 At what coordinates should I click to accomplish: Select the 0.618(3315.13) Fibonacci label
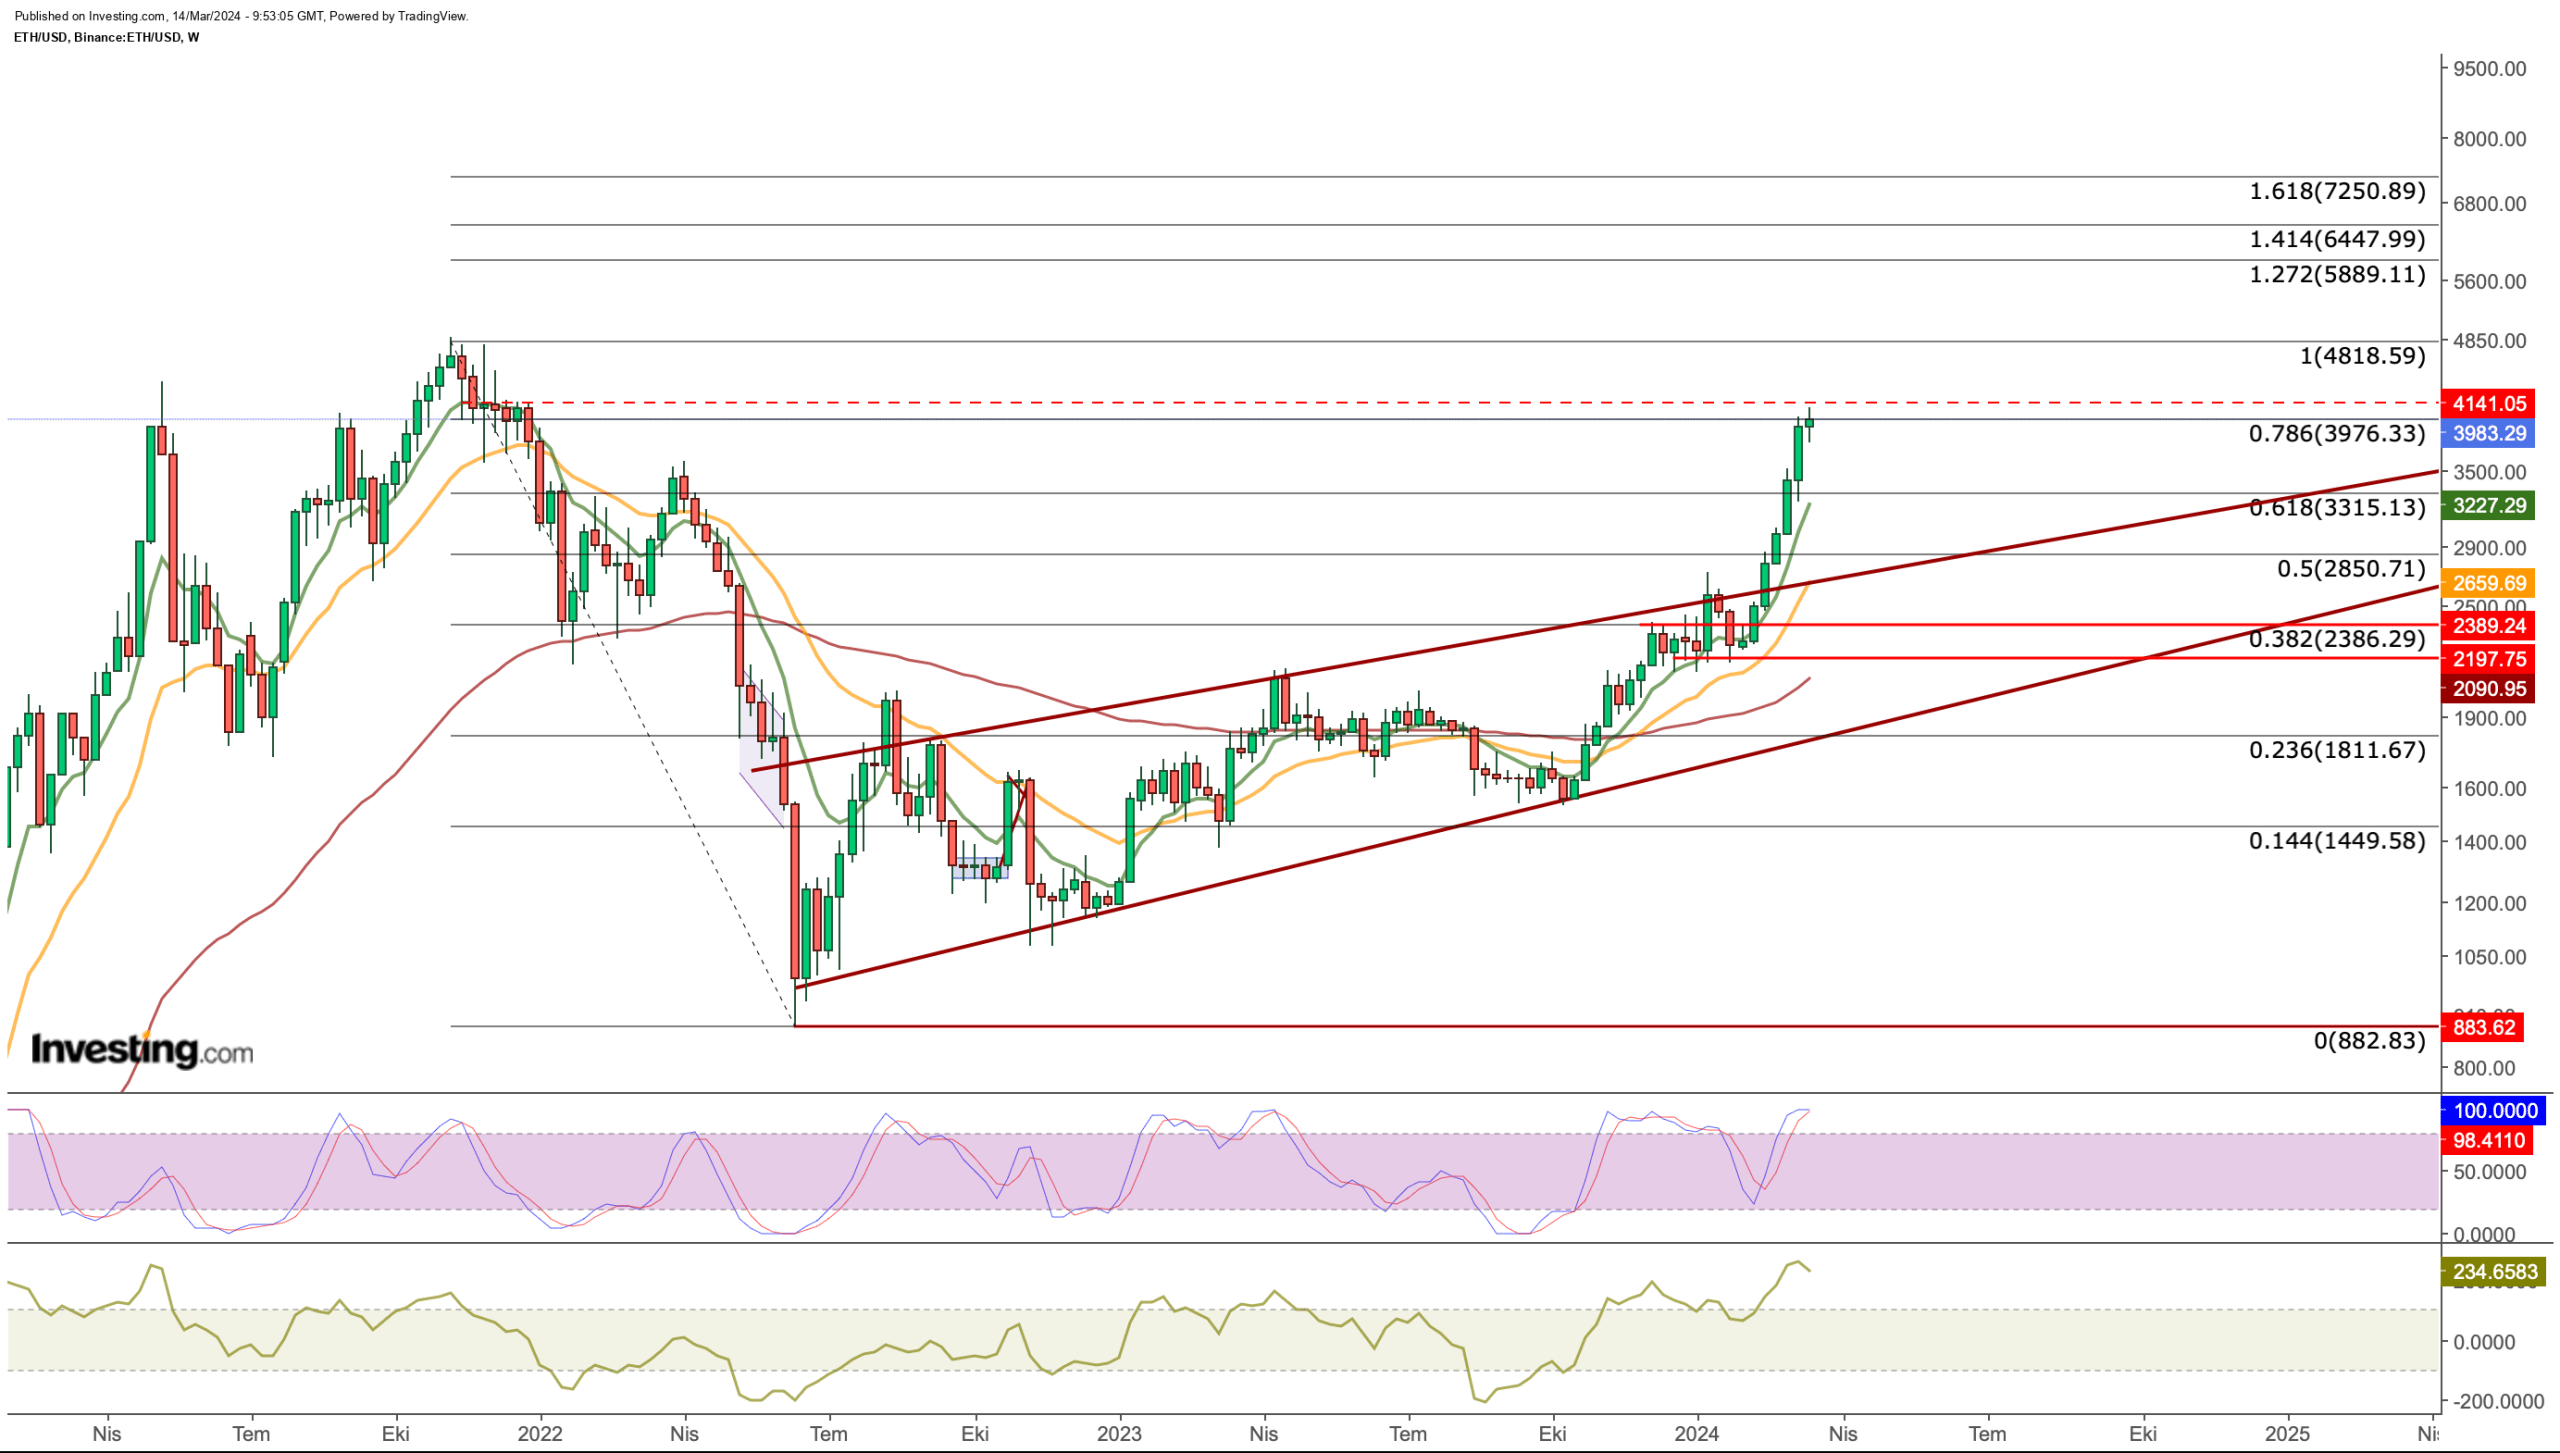[x=2337, y=508]
